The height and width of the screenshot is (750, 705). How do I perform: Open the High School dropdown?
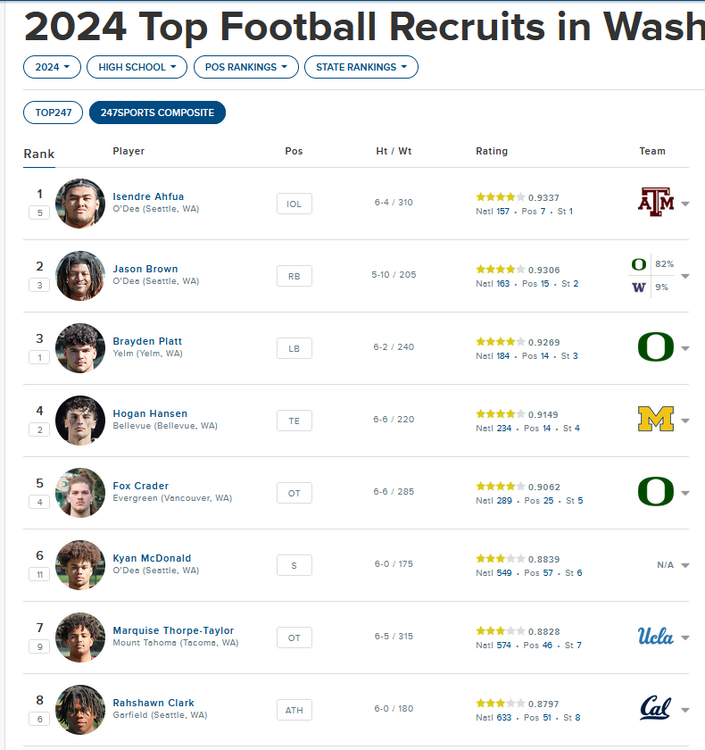pyautogui.click(x=137, y=67)
